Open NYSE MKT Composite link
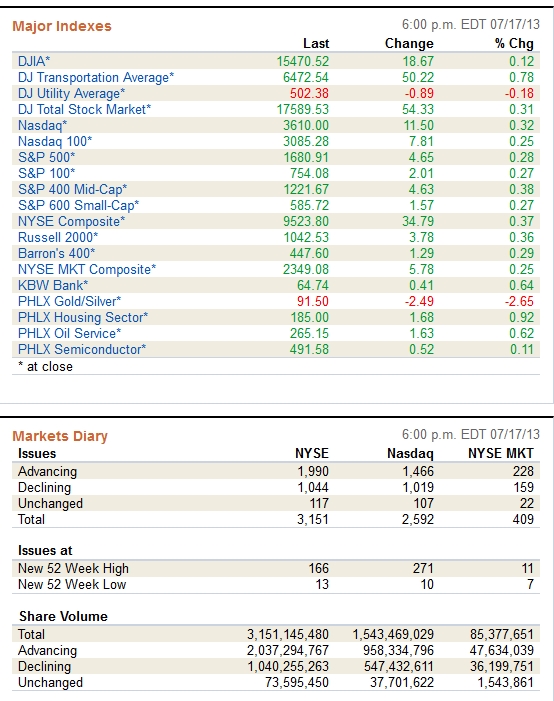Viewport: 554px width, 701px height. (x=87, y=270)
